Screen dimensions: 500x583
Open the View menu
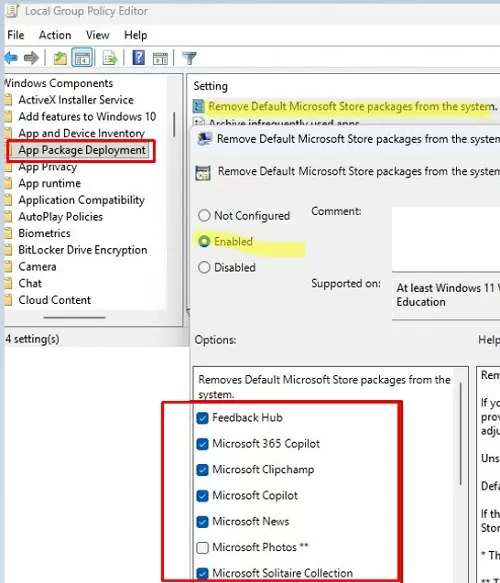[97, 35]
